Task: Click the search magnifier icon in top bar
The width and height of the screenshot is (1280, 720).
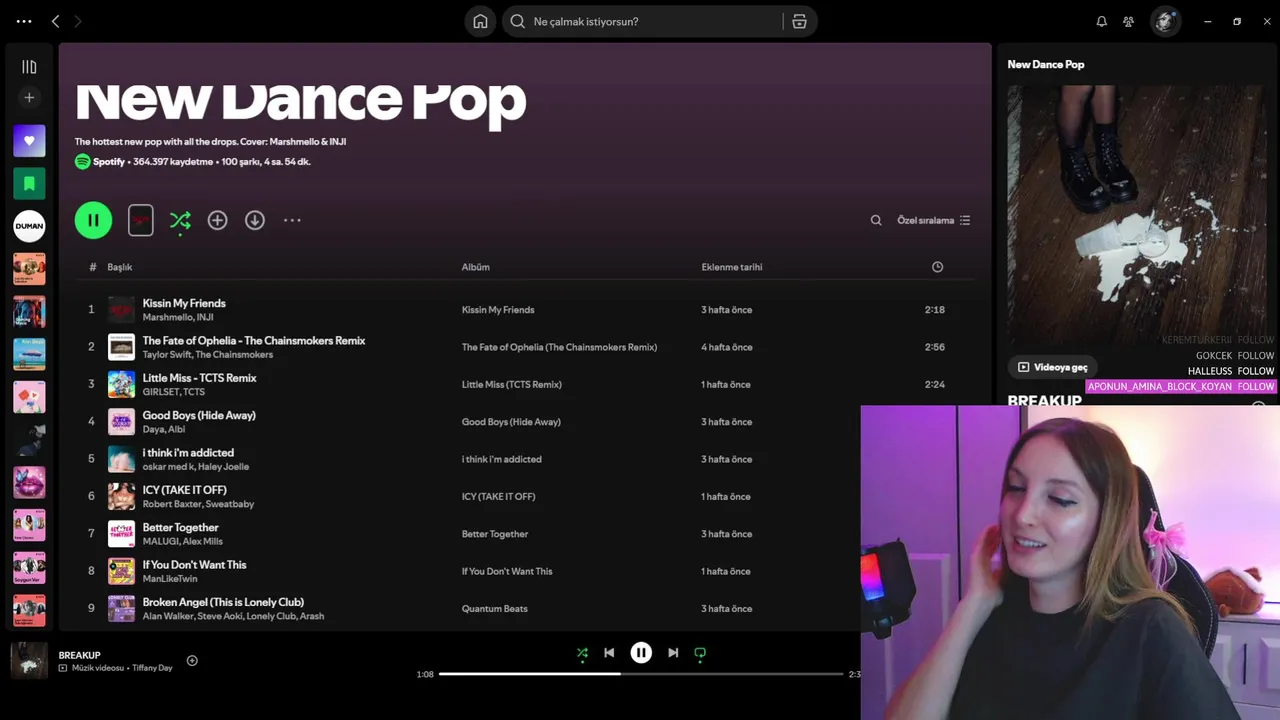Action: (x=518, y=21)
